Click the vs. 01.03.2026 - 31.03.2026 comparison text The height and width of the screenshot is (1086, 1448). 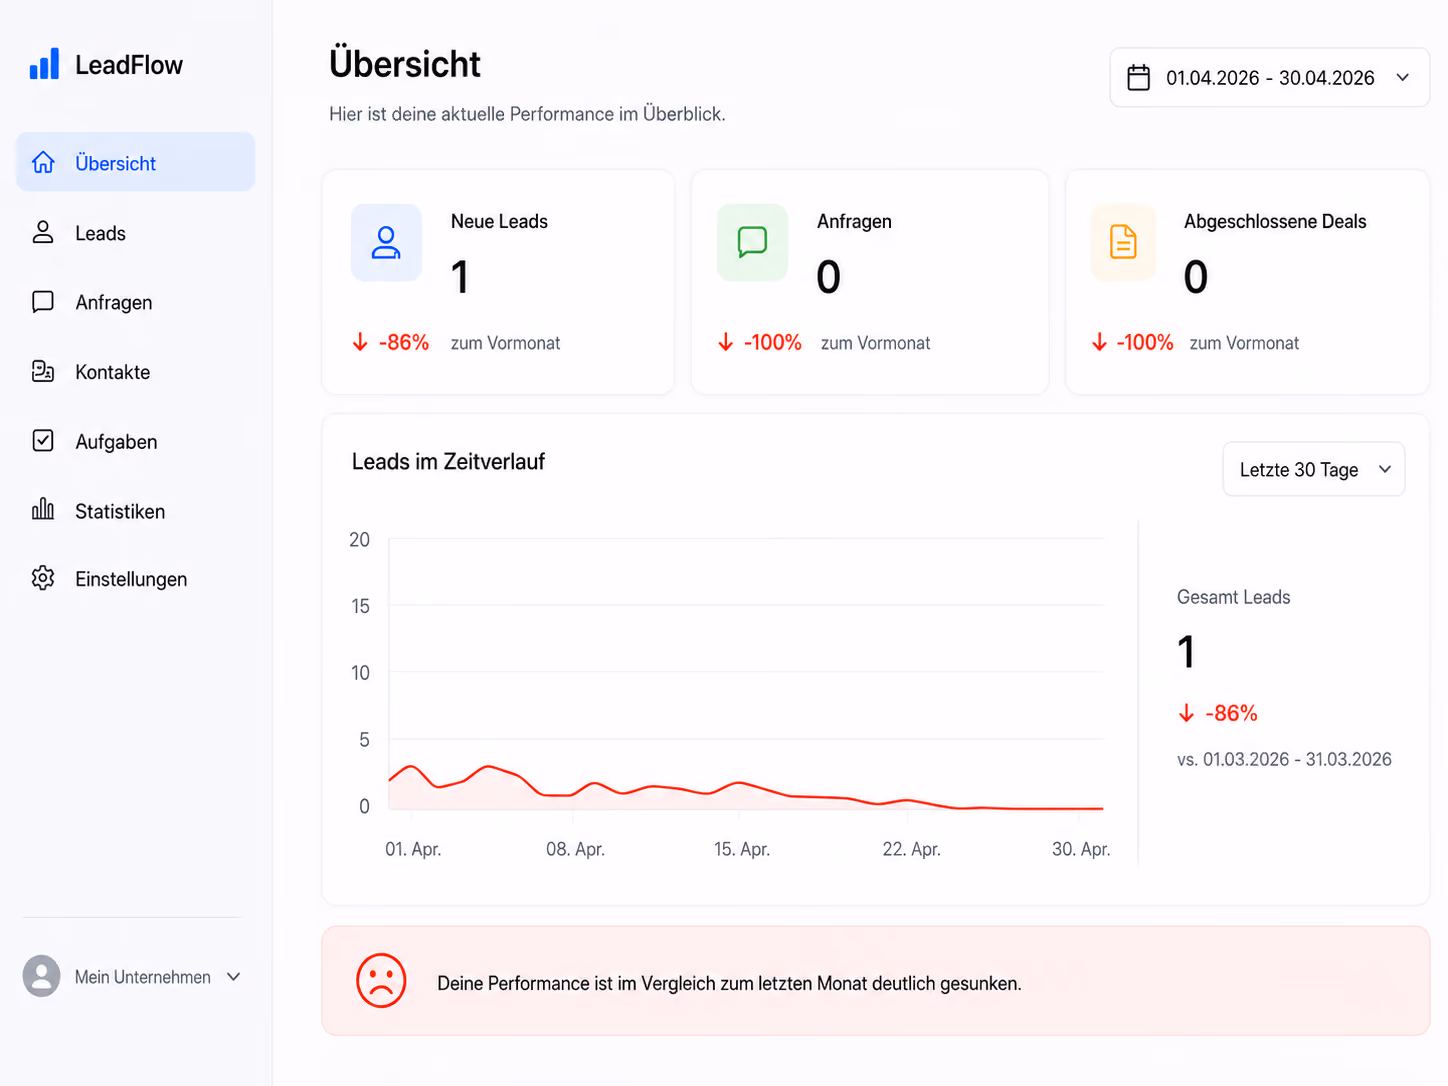(1284, 759)
